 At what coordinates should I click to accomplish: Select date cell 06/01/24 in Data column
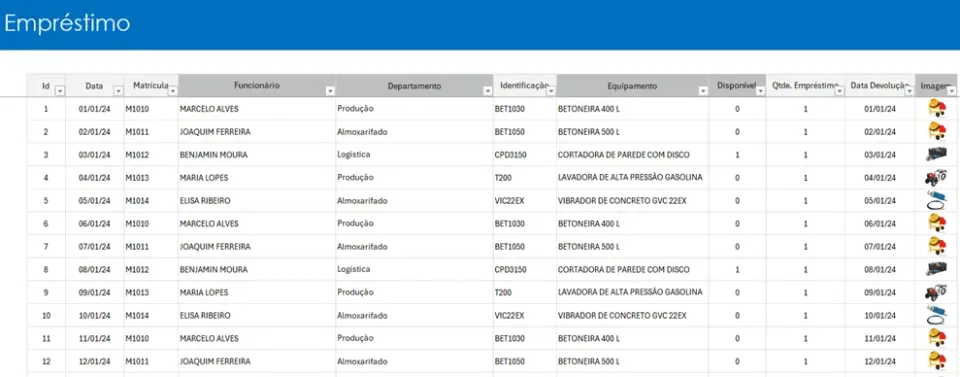coord(94,224)
